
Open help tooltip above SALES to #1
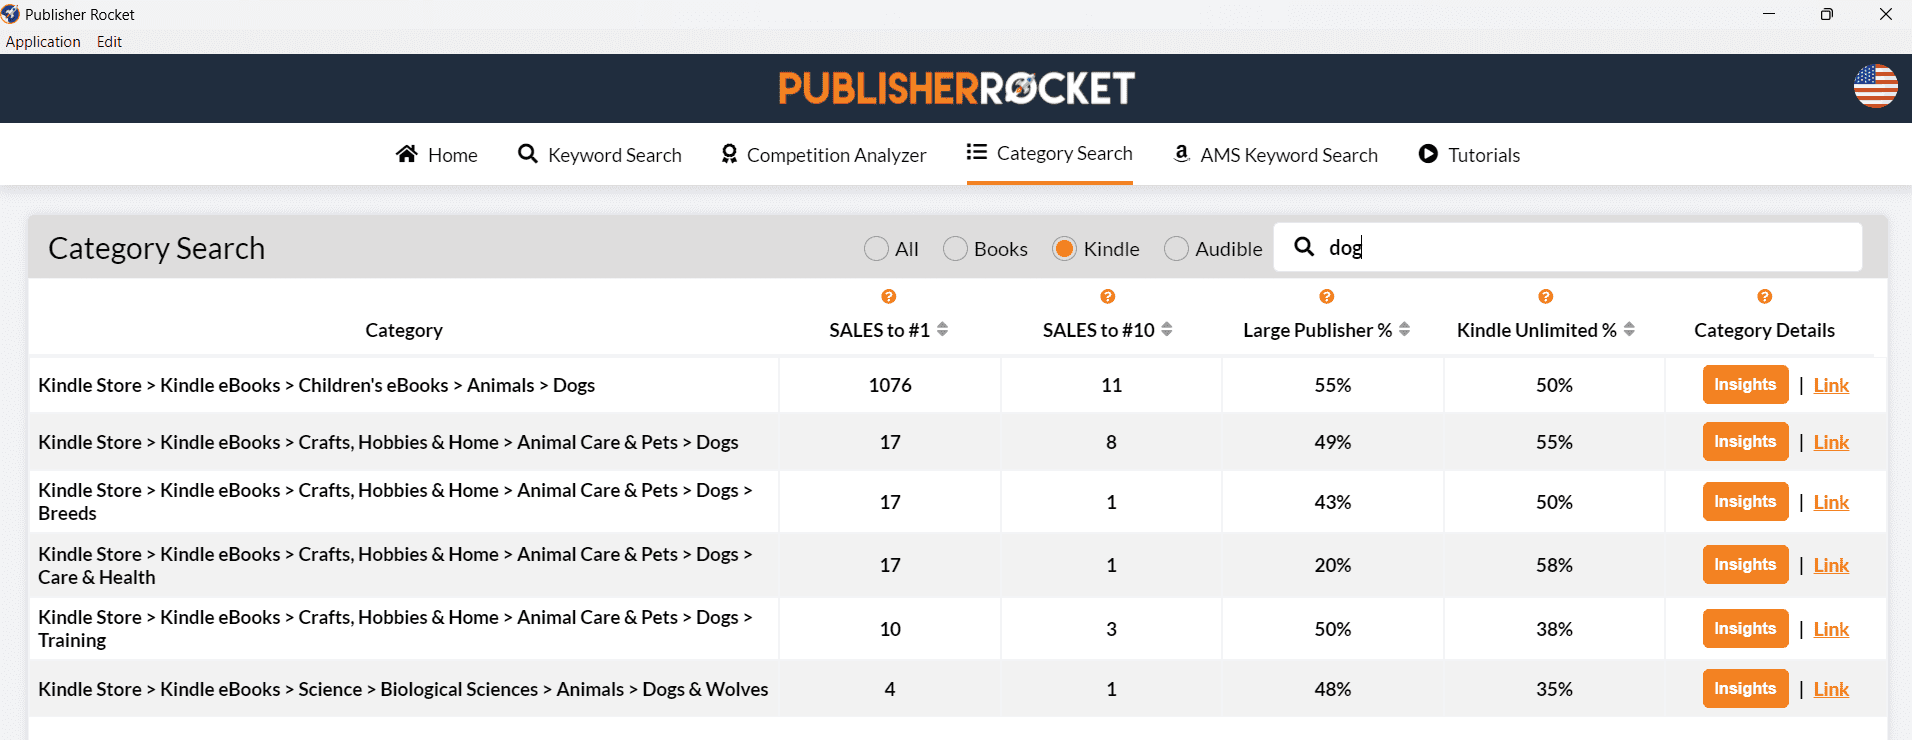(888, 297)
